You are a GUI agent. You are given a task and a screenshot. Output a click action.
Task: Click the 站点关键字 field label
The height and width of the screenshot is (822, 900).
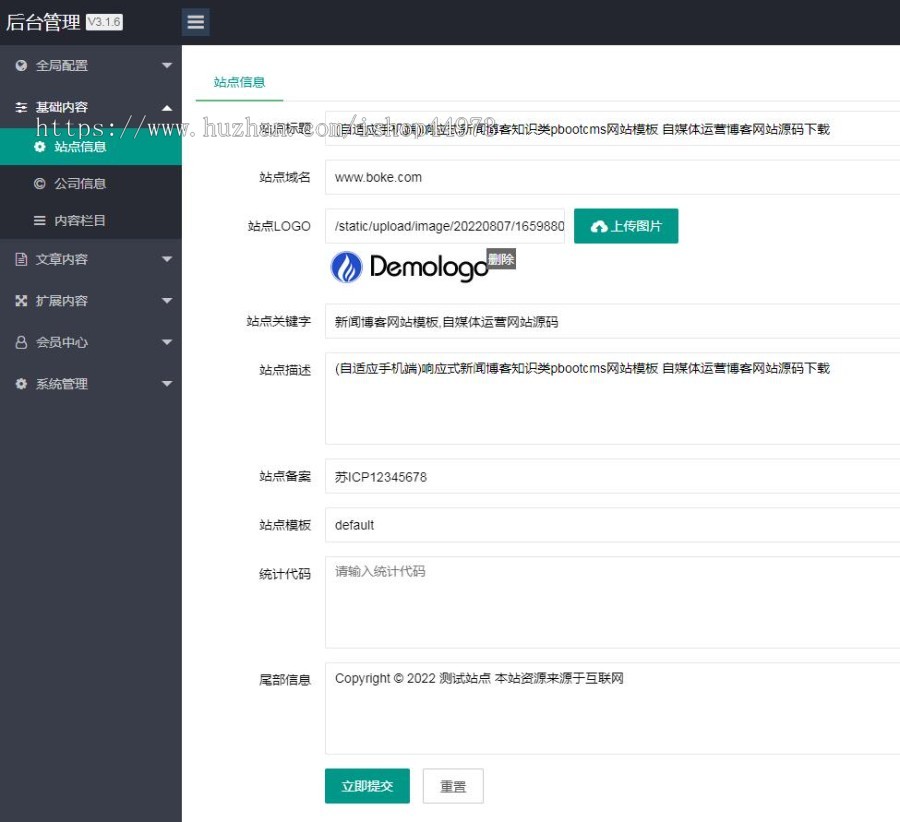pos(278,321)
